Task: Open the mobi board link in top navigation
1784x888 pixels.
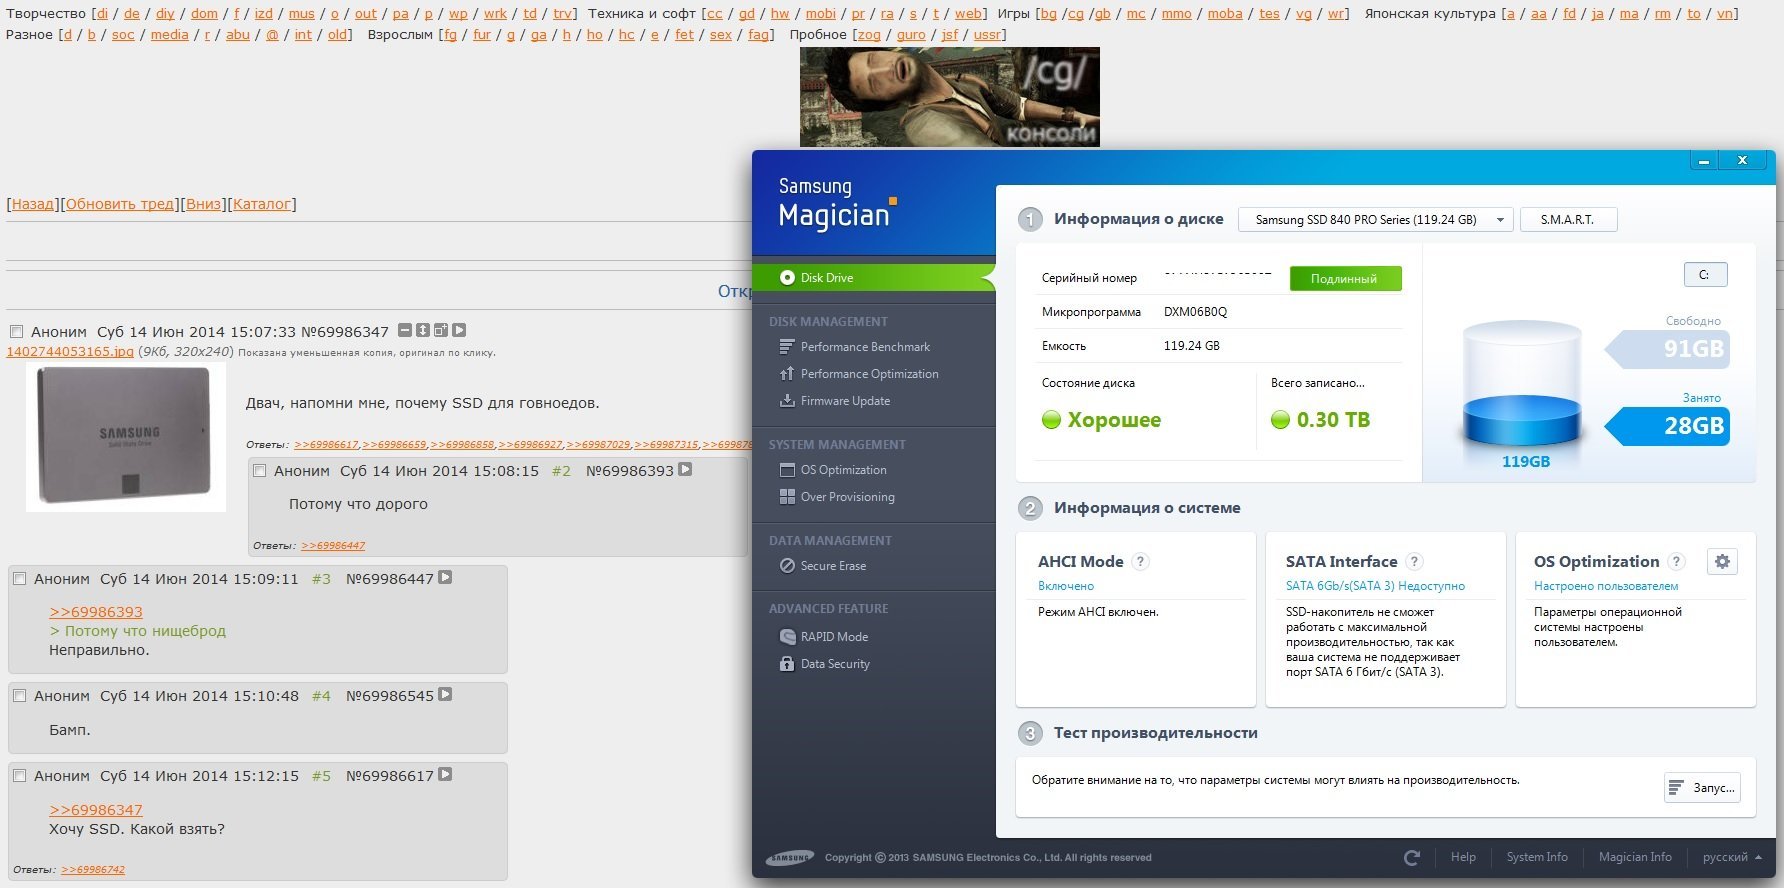Action: tap(821, 14)
